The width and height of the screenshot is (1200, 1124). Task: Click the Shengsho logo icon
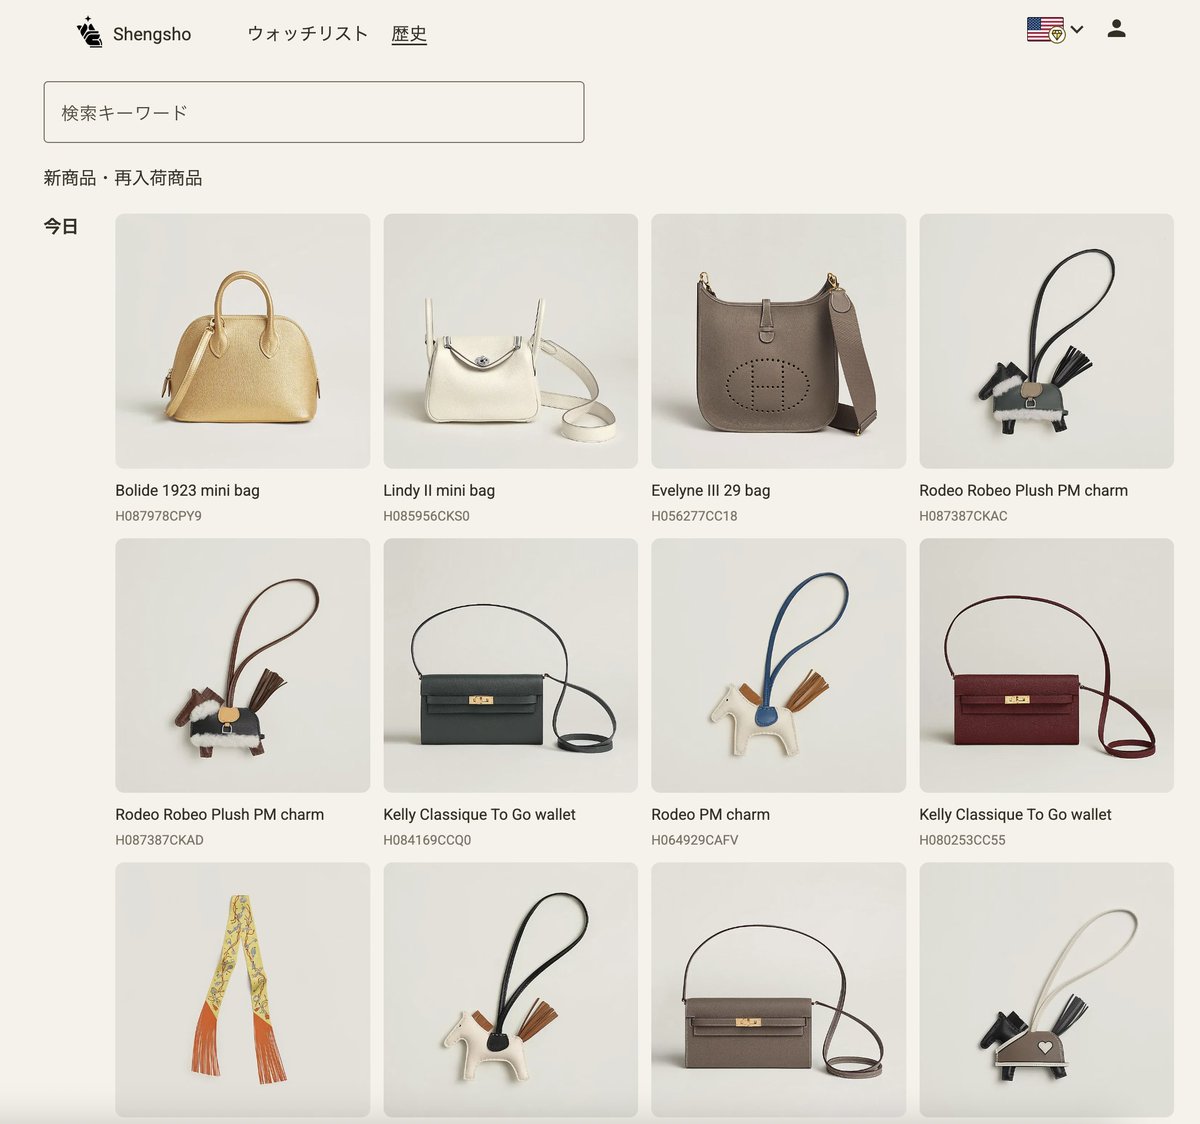[89, 32]
